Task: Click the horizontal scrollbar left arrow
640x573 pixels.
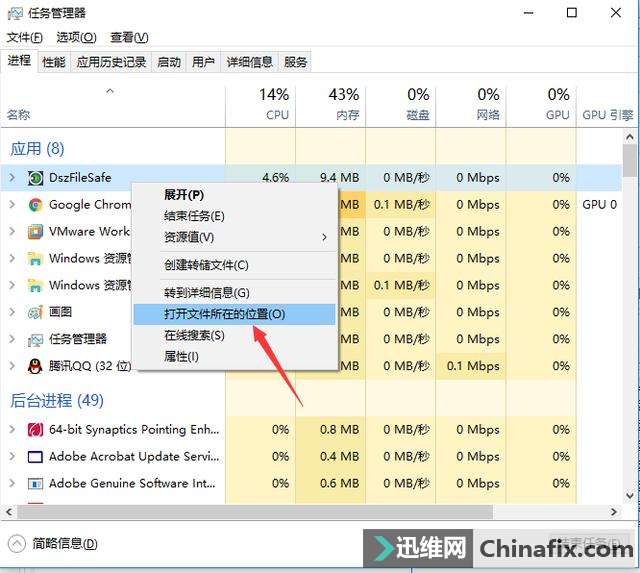Action: point(9,511)
